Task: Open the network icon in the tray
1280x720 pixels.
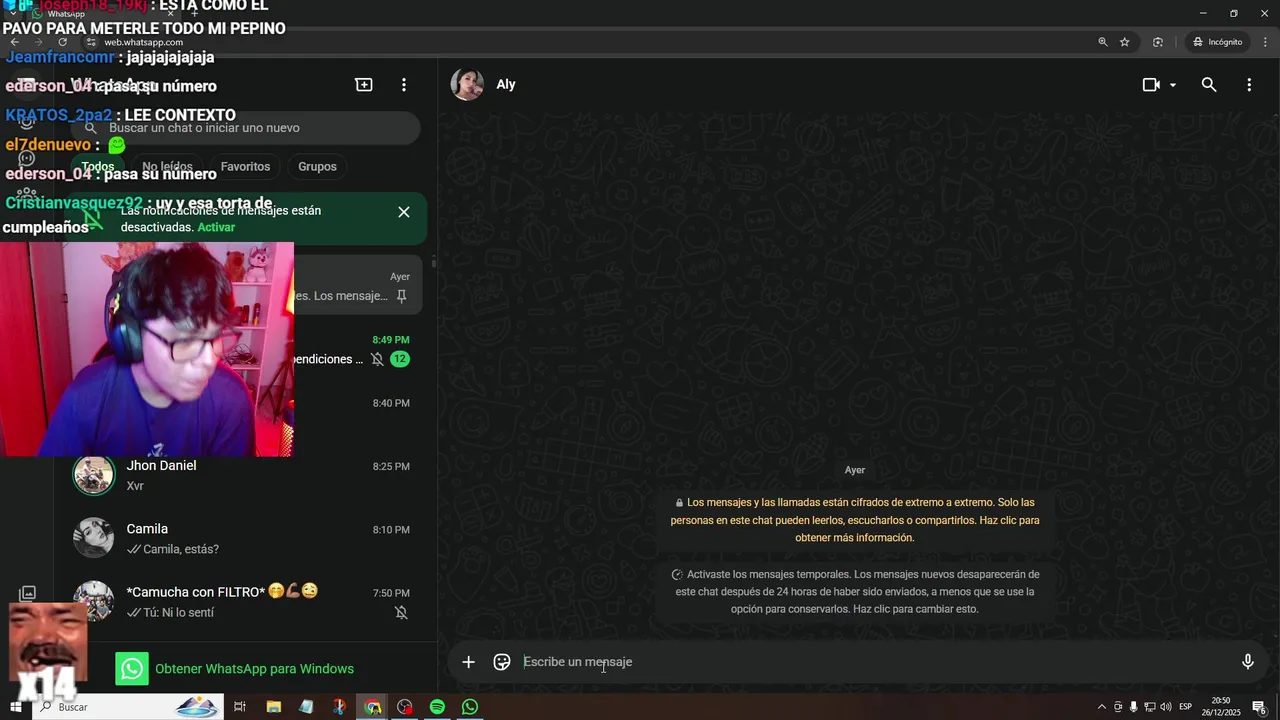Action: coord(1149,707)
